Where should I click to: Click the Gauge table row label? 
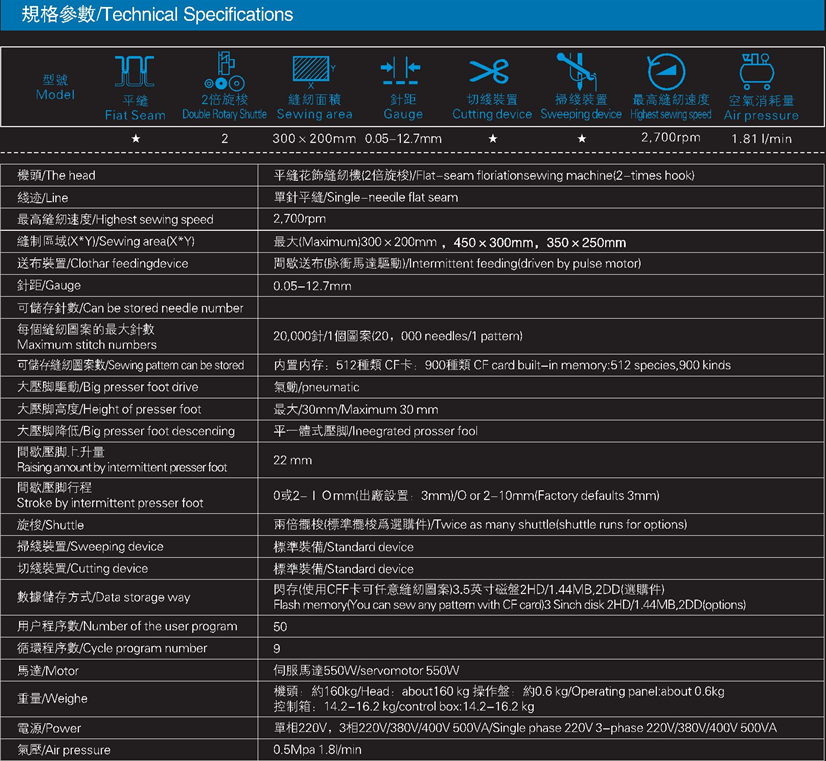(49, 285)
